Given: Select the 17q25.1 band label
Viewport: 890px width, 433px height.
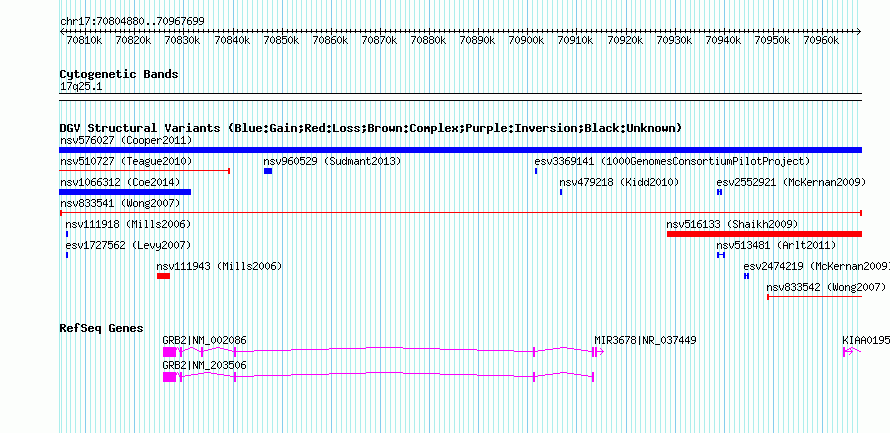Looking at the screenshot, I should tap(81, 87).
